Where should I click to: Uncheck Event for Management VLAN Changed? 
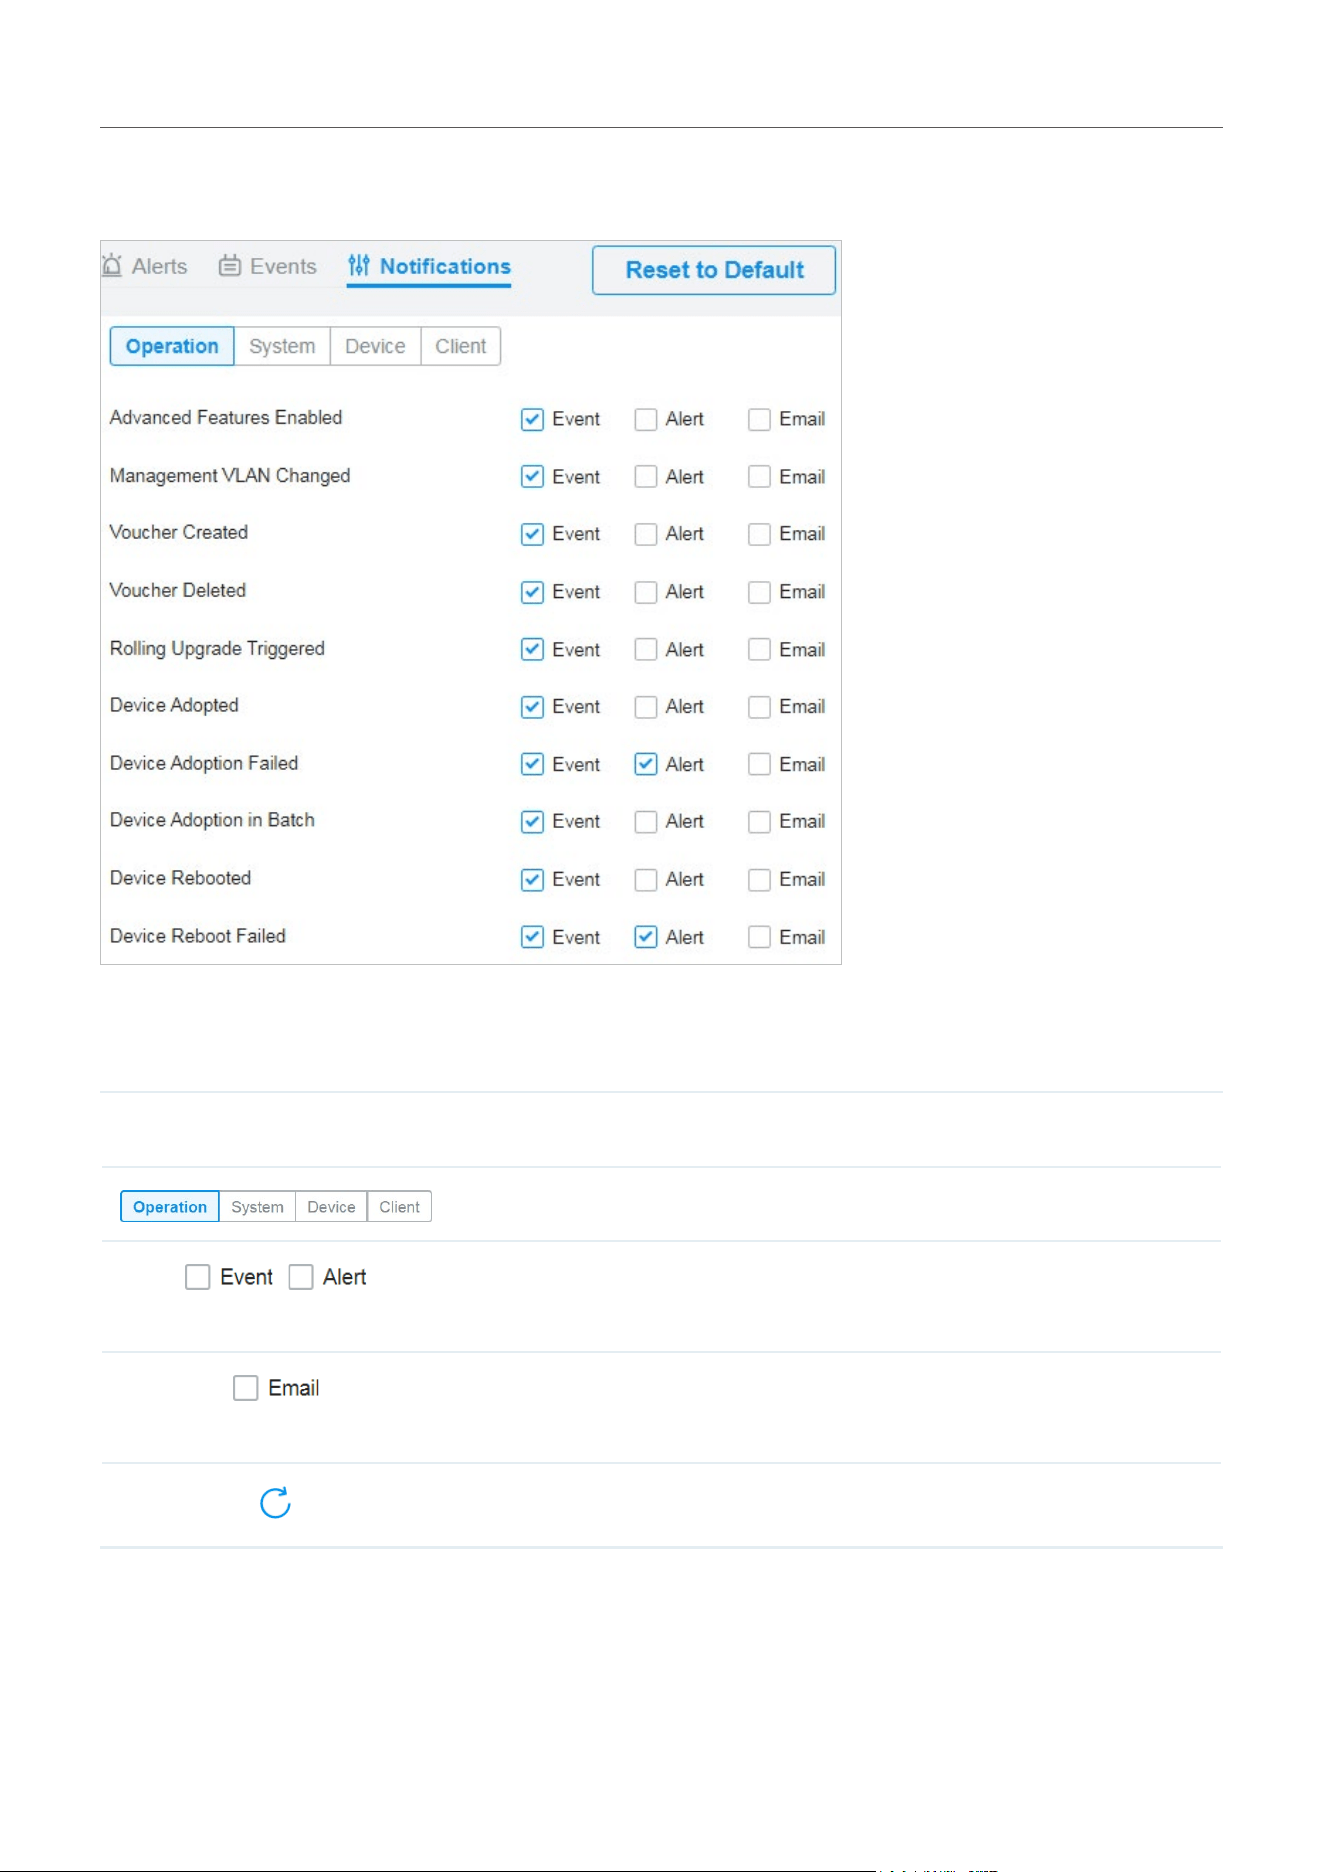pyautogui.click(x=532, y=477)
